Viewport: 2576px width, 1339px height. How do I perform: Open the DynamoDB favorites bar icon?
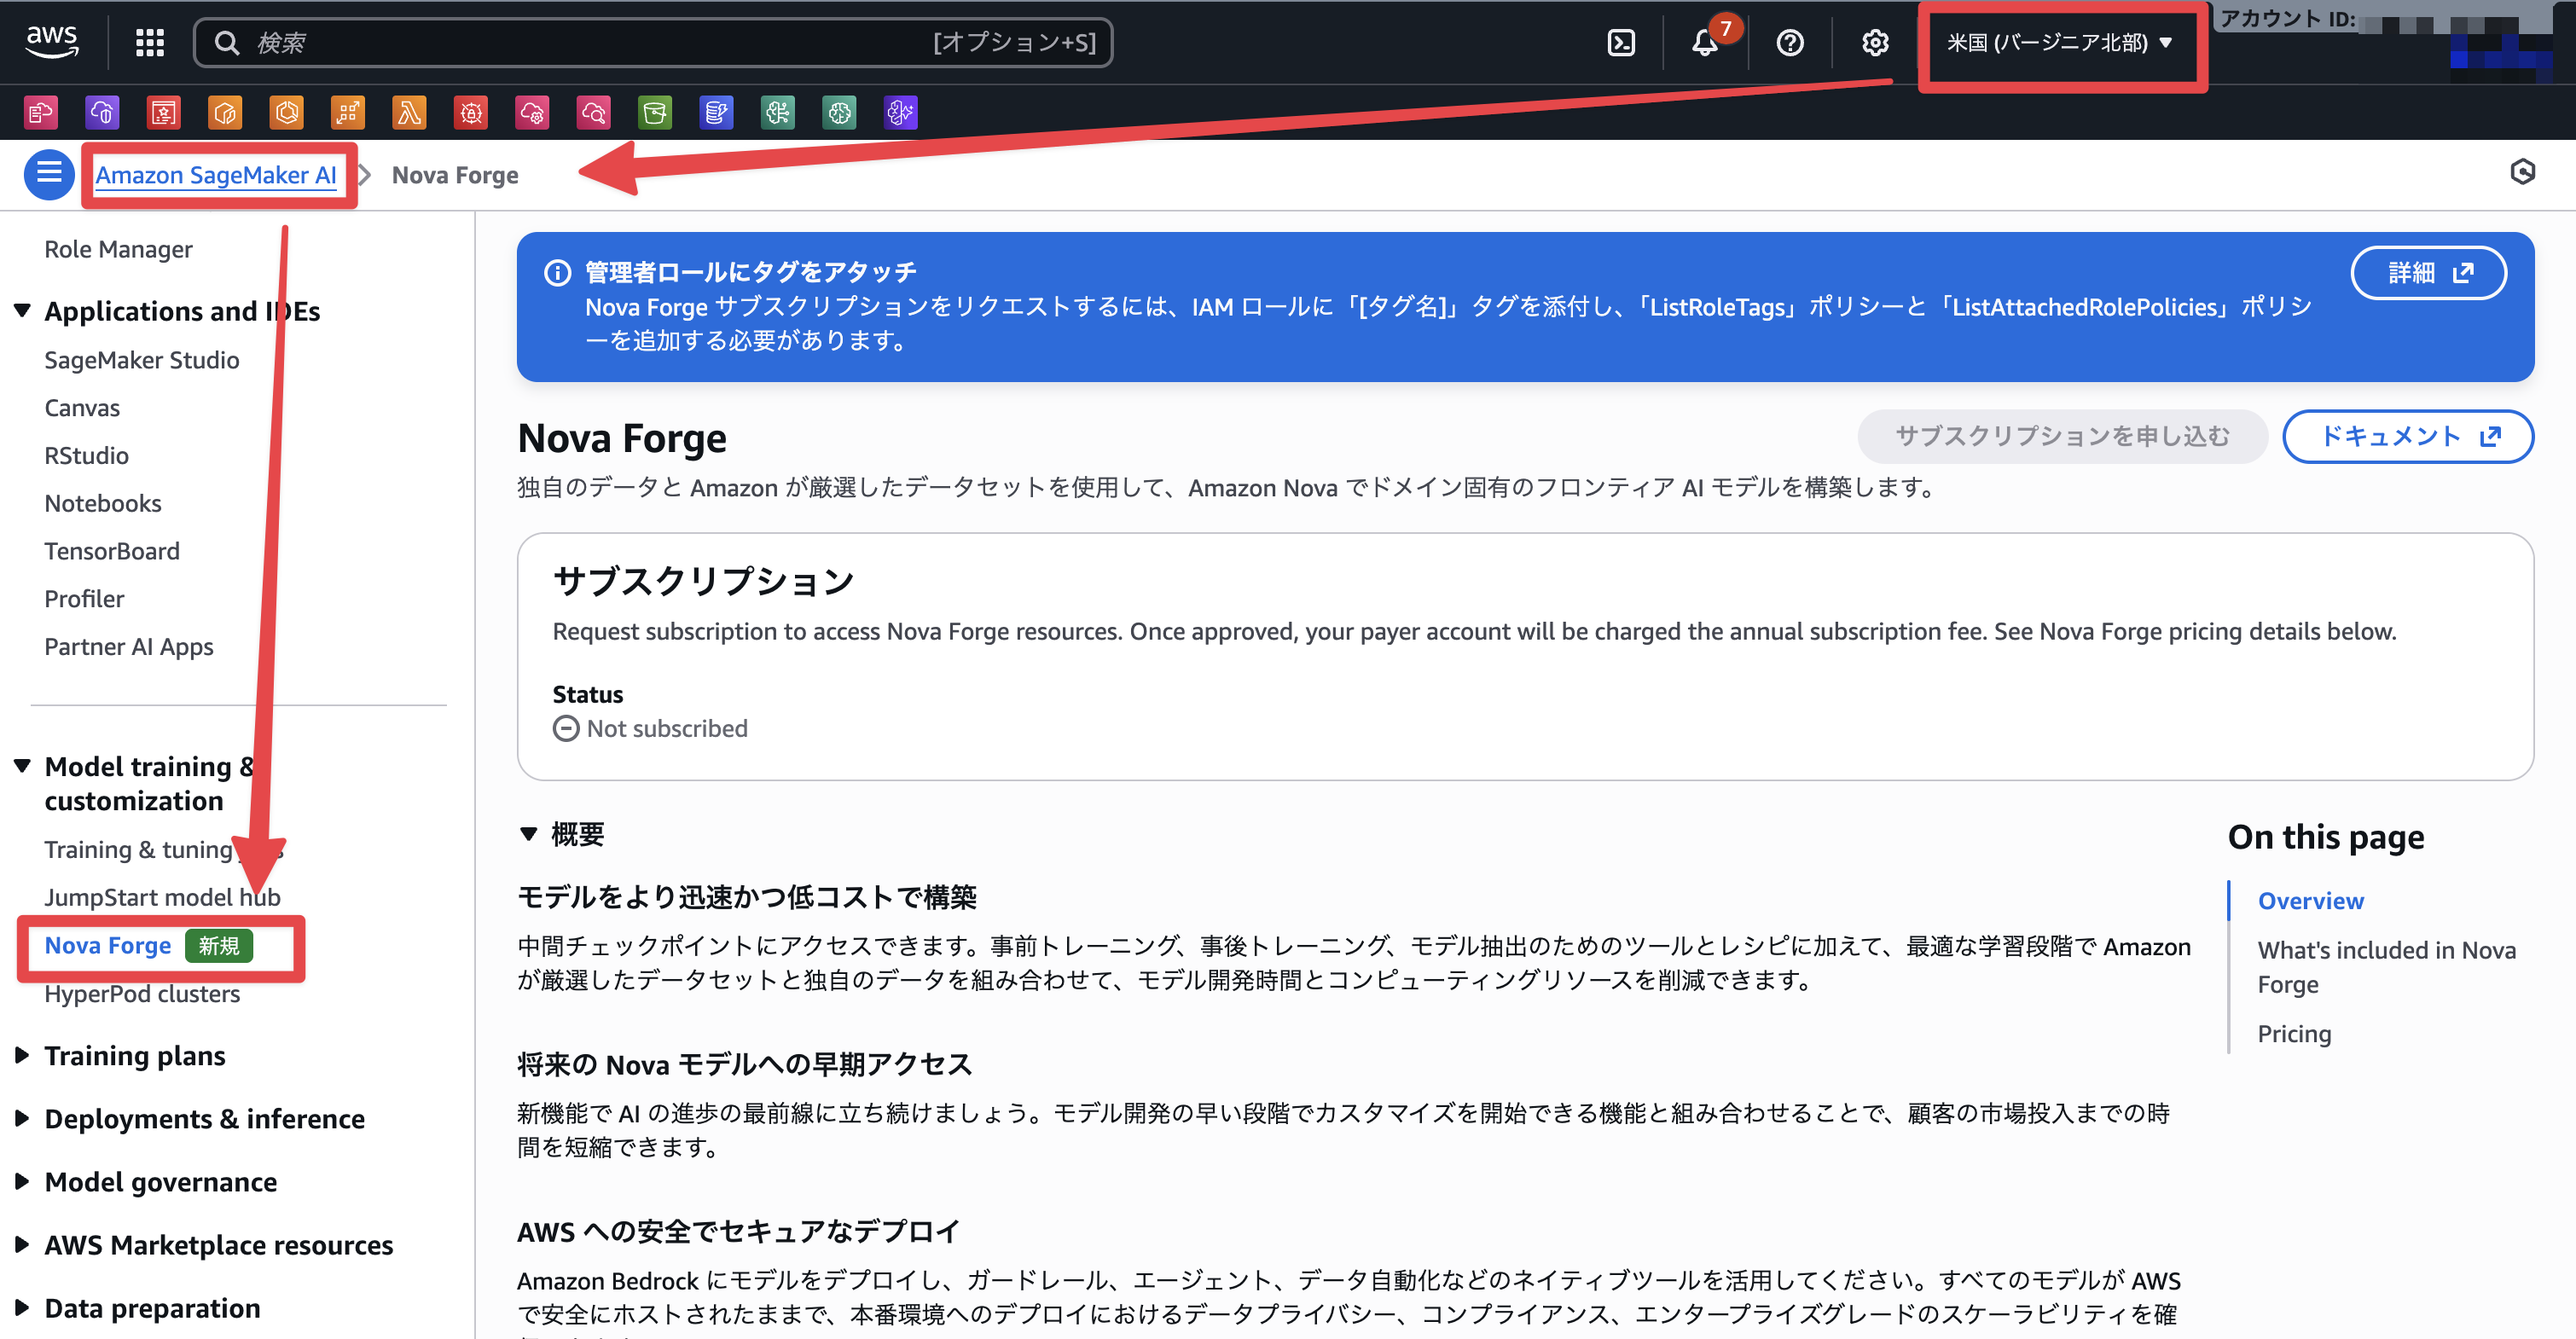[716, 112]
